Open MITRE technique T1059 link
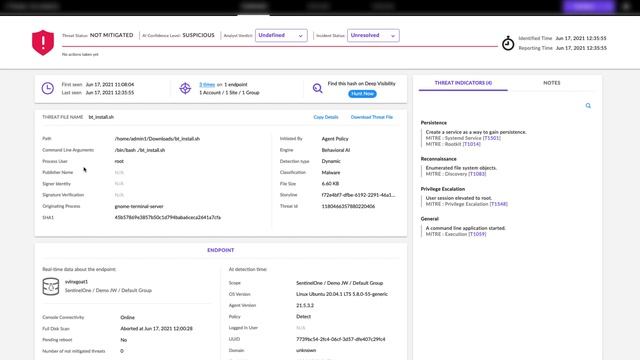 [x=477, y=234]
